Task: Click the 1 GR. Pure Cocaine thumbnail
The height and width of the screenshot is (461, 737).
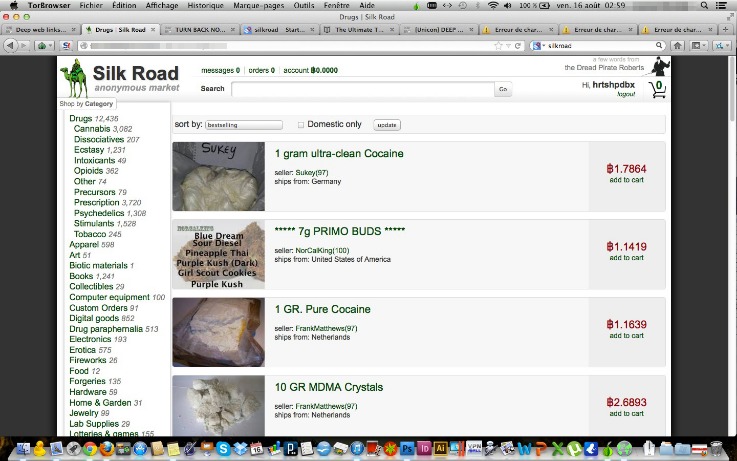Action: pyautogui.click(x=219, y=332)
